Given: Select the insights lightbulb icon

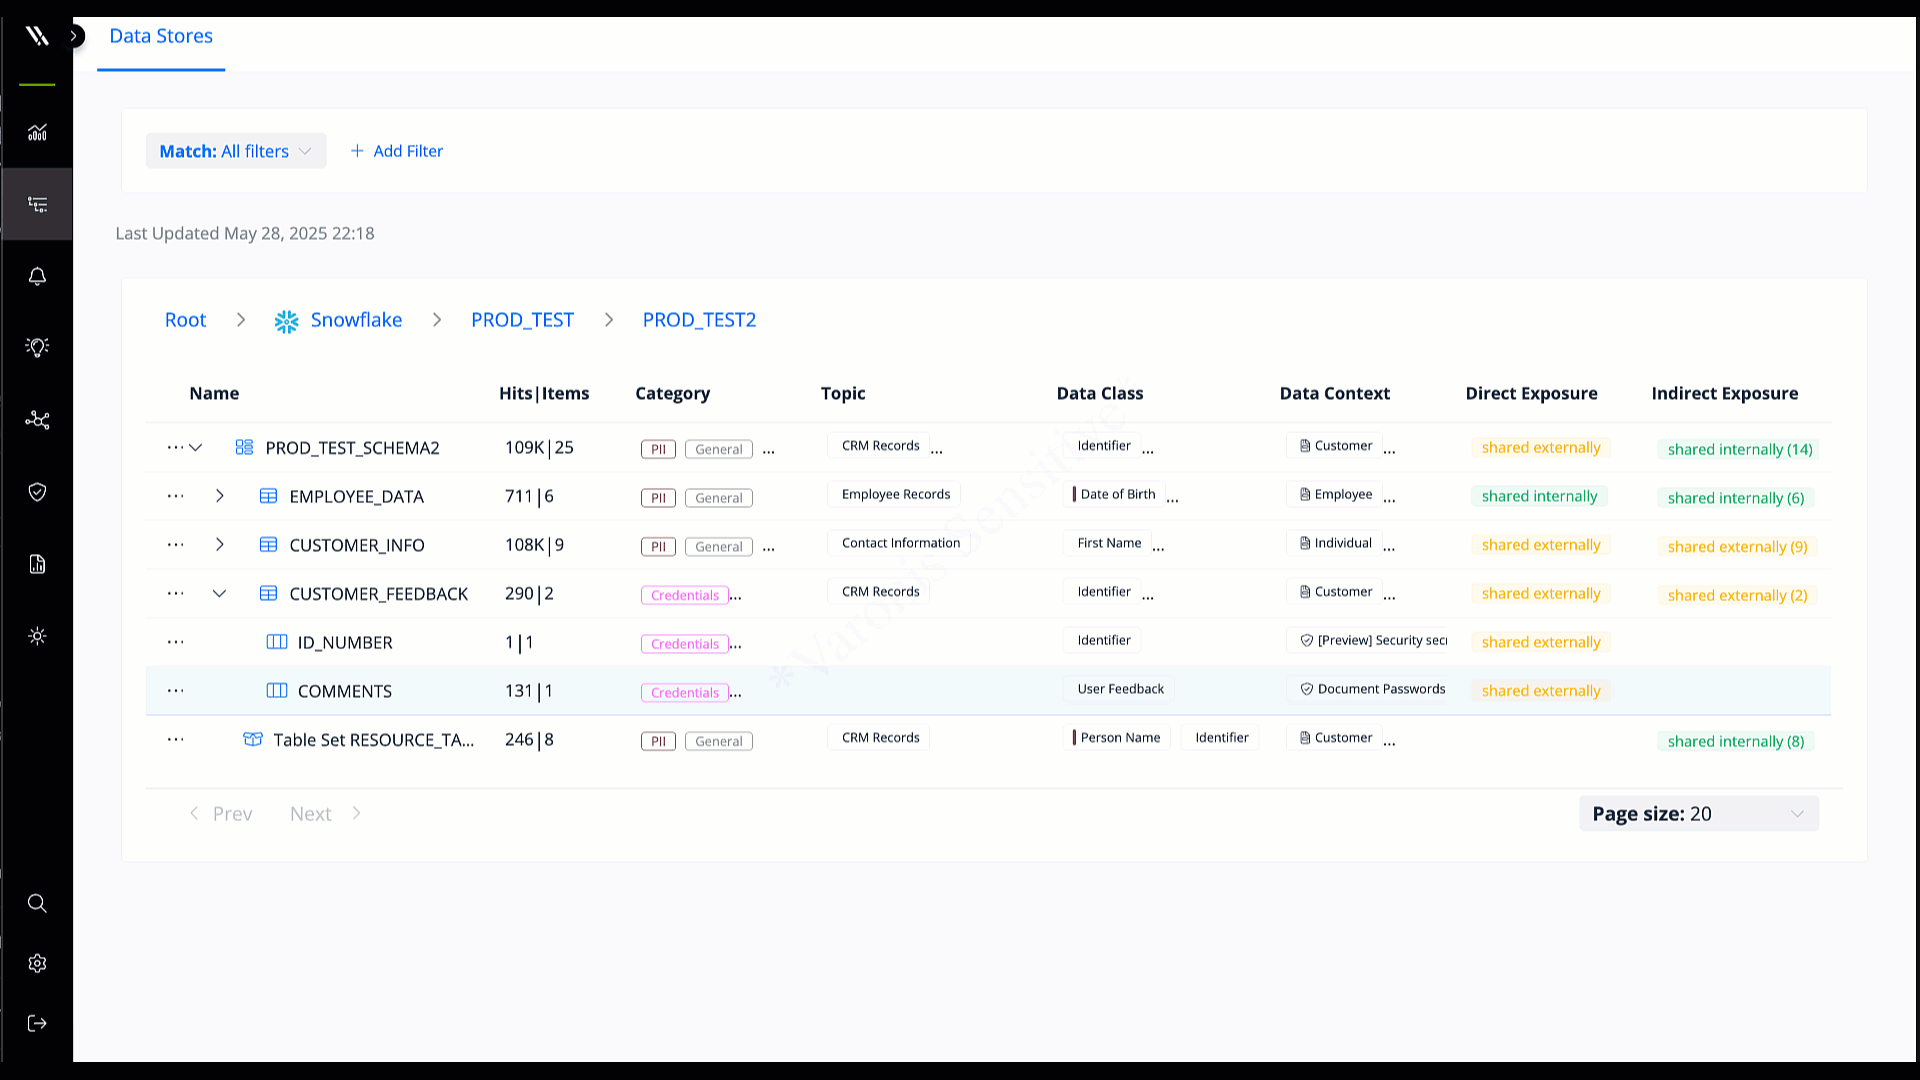Looking at the screenshot, I should click(37, 346).
